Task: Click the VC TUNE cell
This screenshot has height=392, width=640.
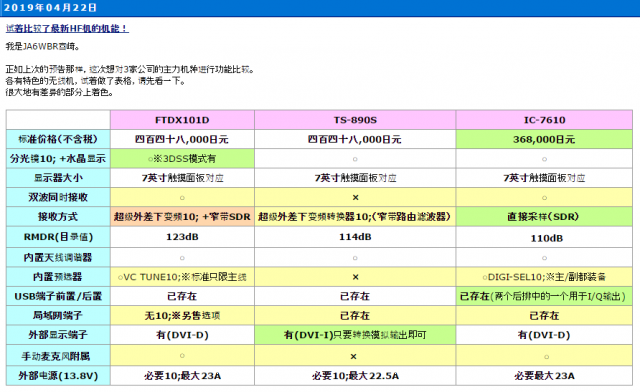Action: [x=182, y=277]
